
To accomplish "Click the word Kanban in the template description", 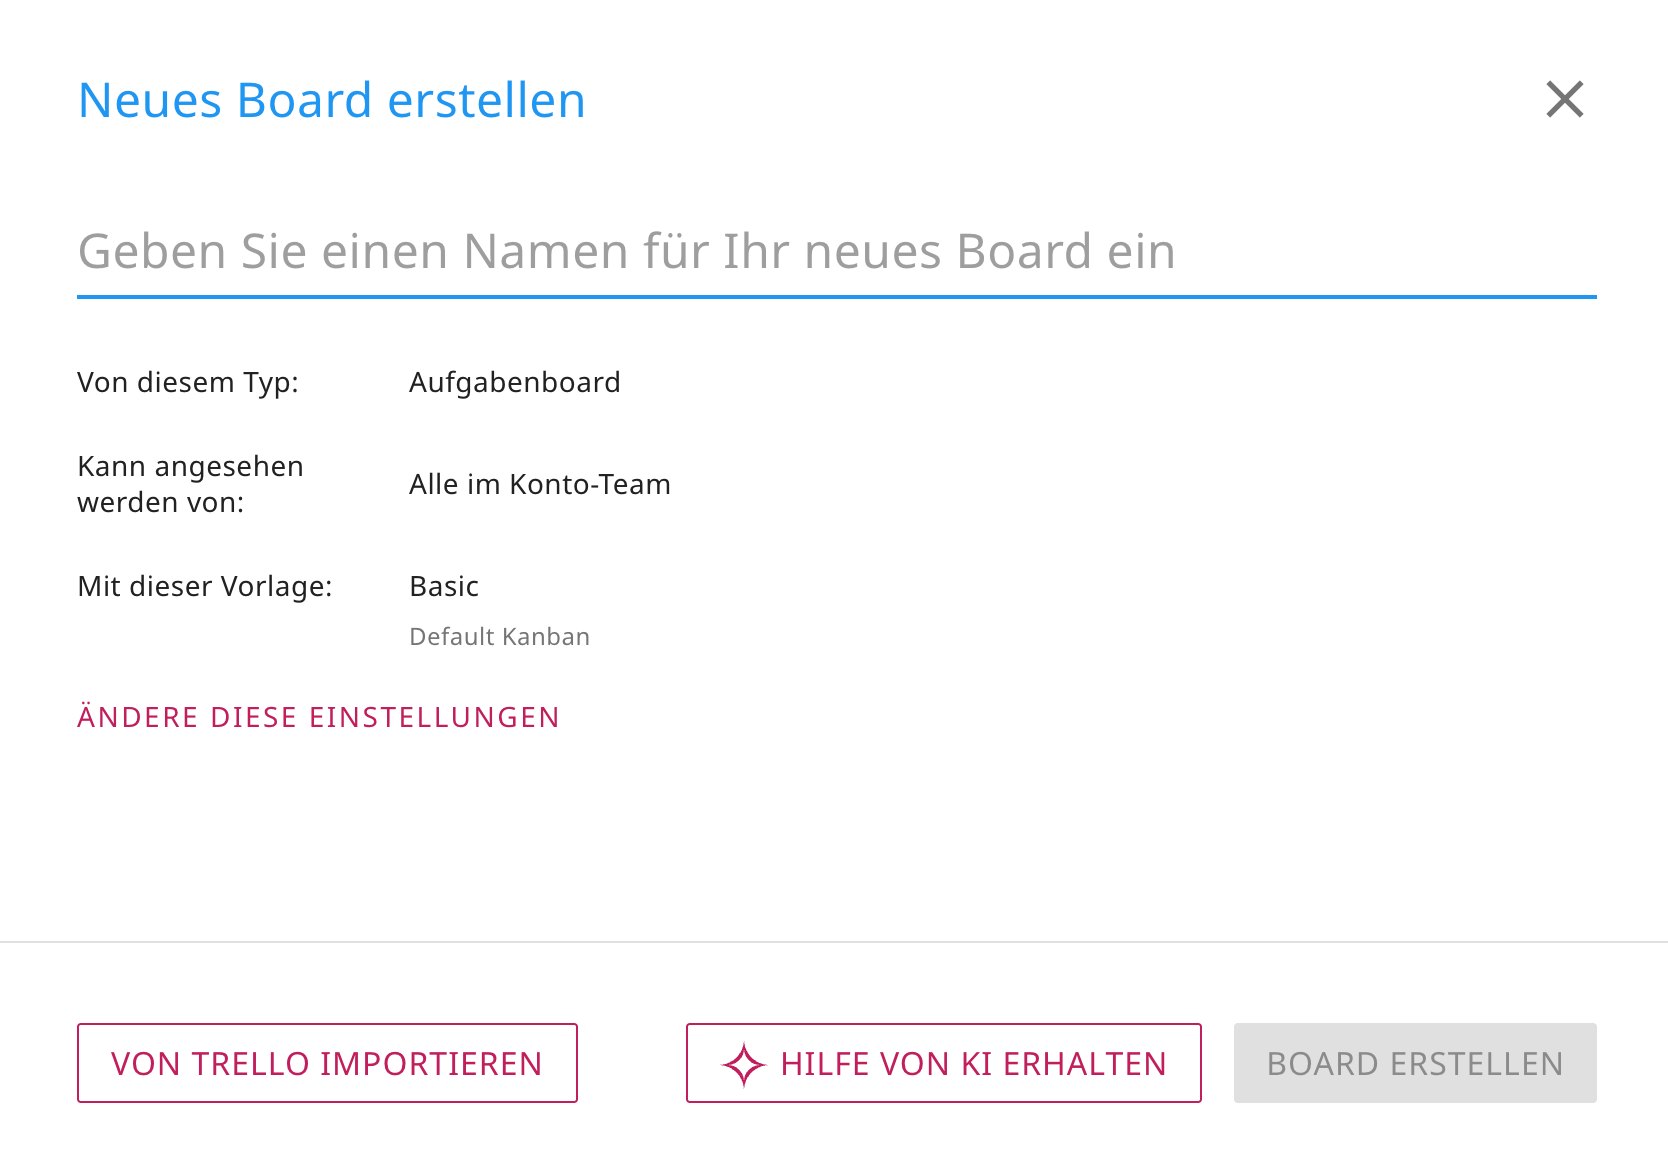I will tap(545, 637).
